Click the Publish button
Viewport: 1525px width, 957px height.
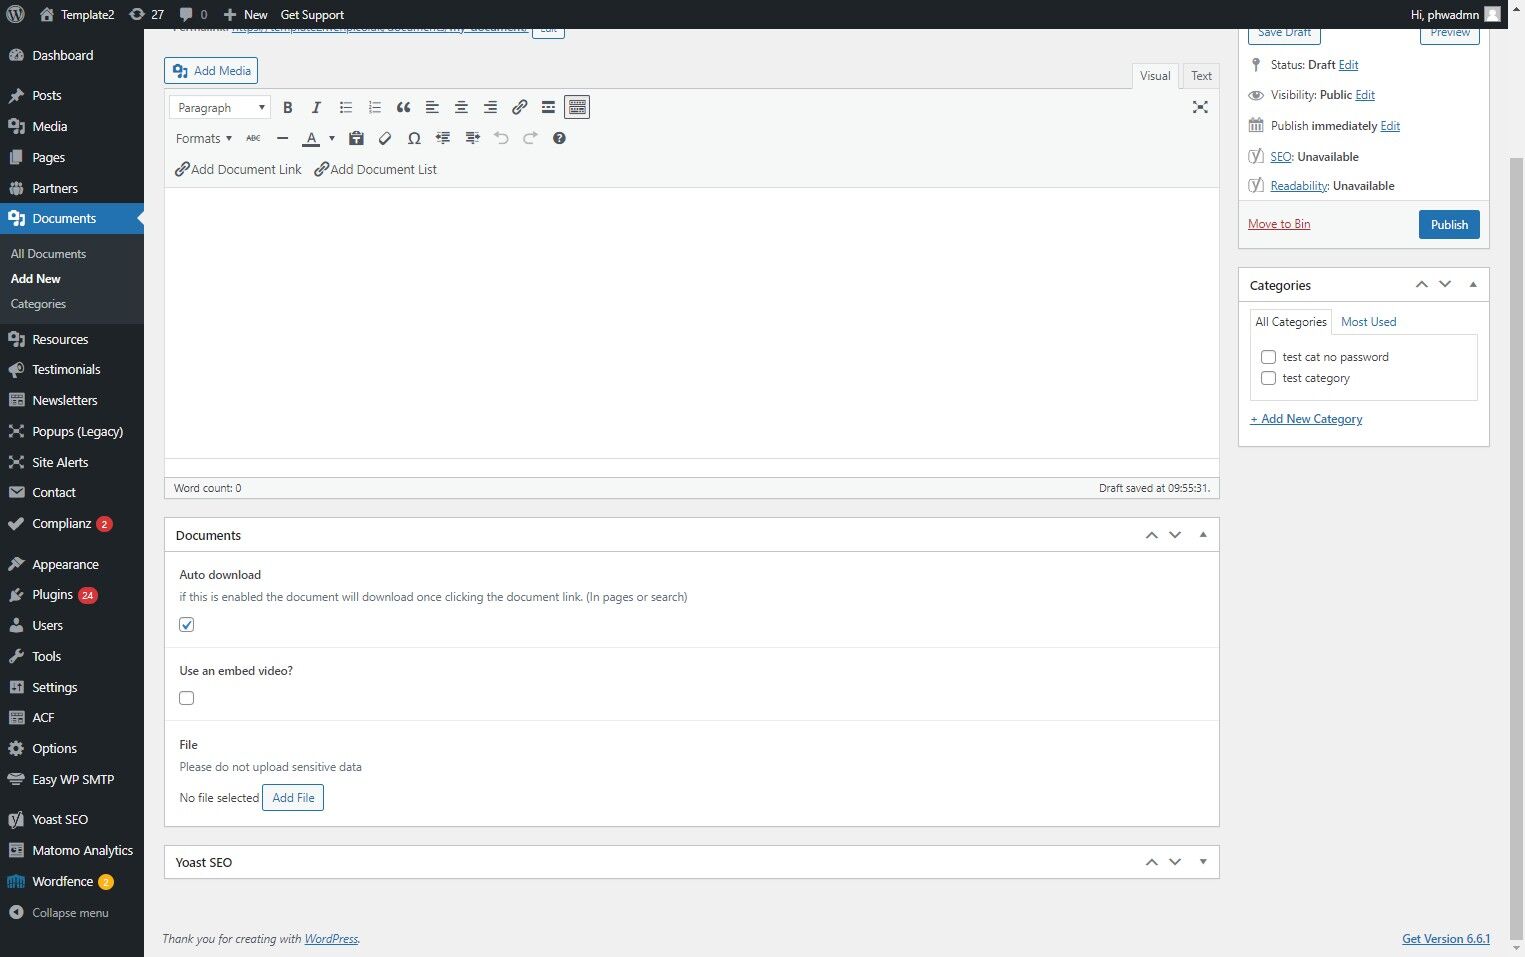[1449, 224]
